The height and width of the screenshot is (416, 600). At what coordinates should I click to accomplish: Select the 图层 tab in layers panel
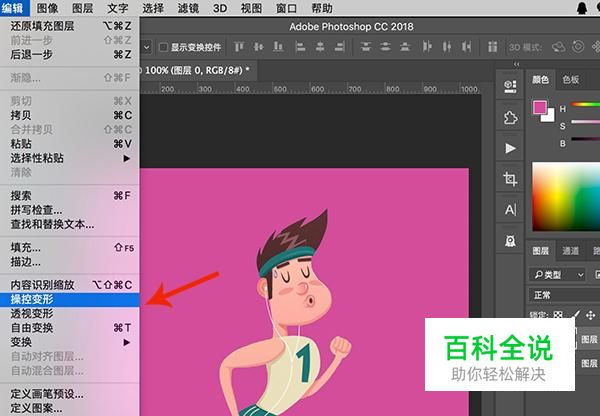coord(541,251)
